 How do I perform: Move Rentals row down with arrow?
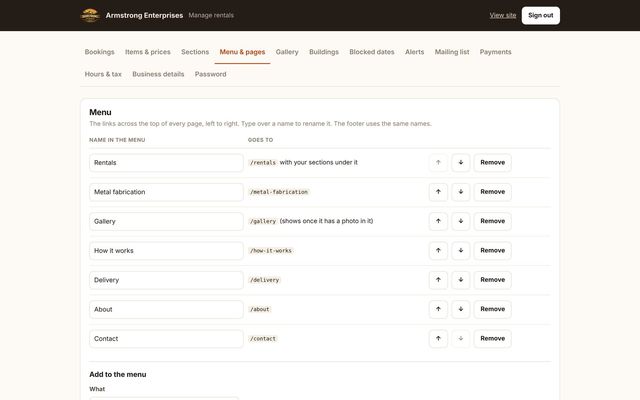point(460,162)
